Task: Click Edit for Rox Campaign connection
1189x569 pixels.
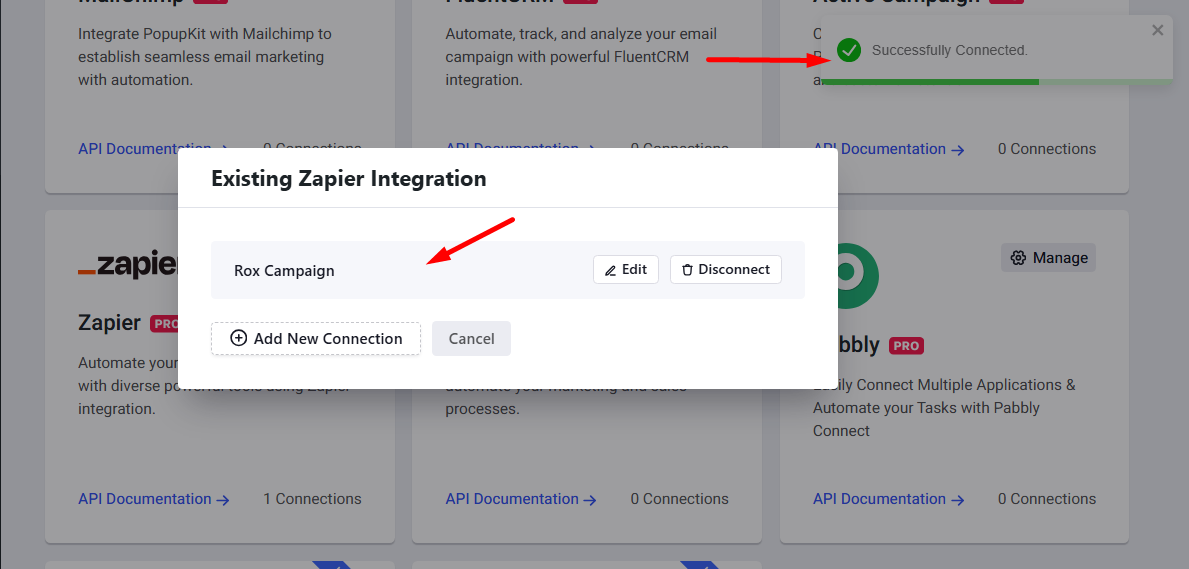Action: (x=626, y=269)
